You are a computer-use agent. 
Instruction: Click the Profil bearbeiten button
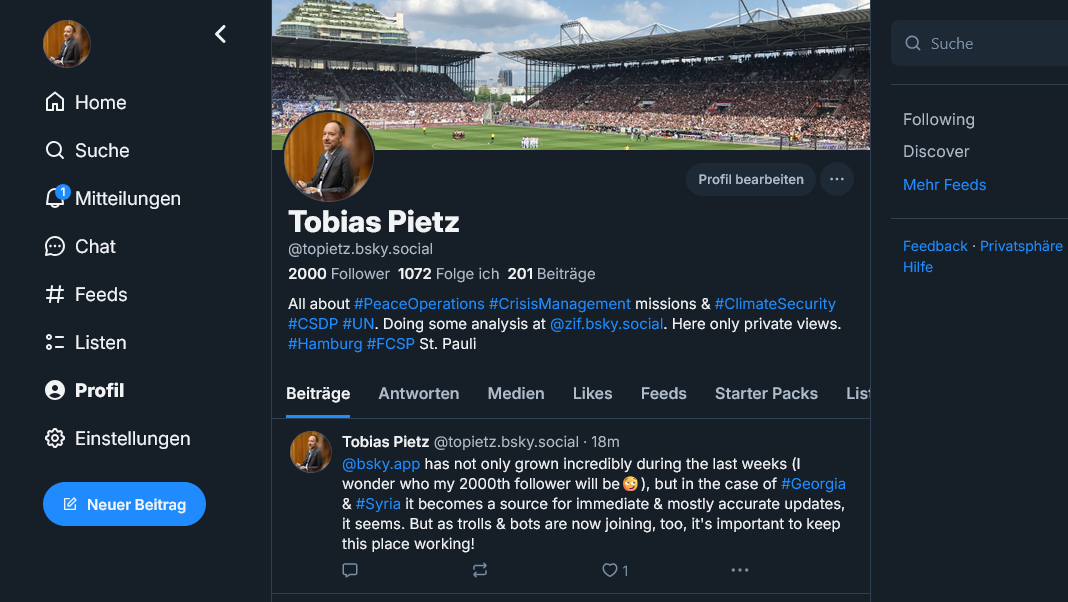click(751, 180)
